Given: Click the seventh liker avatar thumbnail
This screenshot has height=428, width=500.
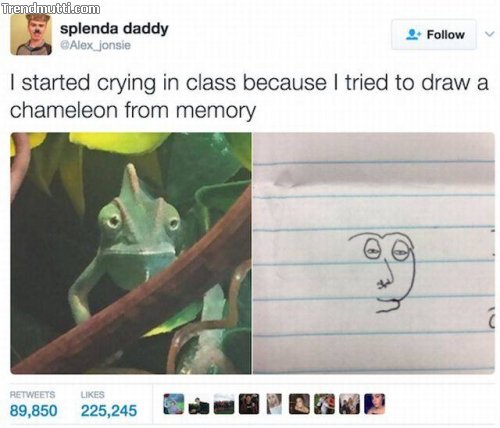Looking at the screenshot, I should pos(324,404).
